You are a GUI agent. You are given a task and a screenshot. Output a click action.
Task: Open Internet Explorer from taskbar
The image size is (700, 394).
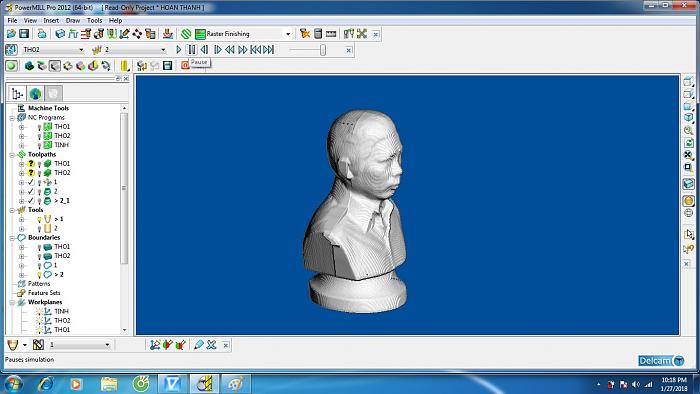(46, 384)
